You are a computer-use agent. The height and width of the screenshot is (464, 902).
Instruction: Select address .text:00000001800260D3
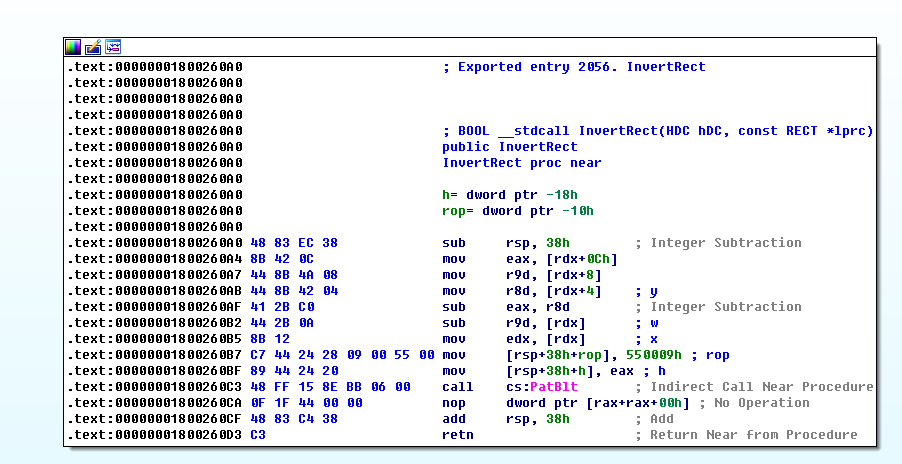(x=155, y=435)
